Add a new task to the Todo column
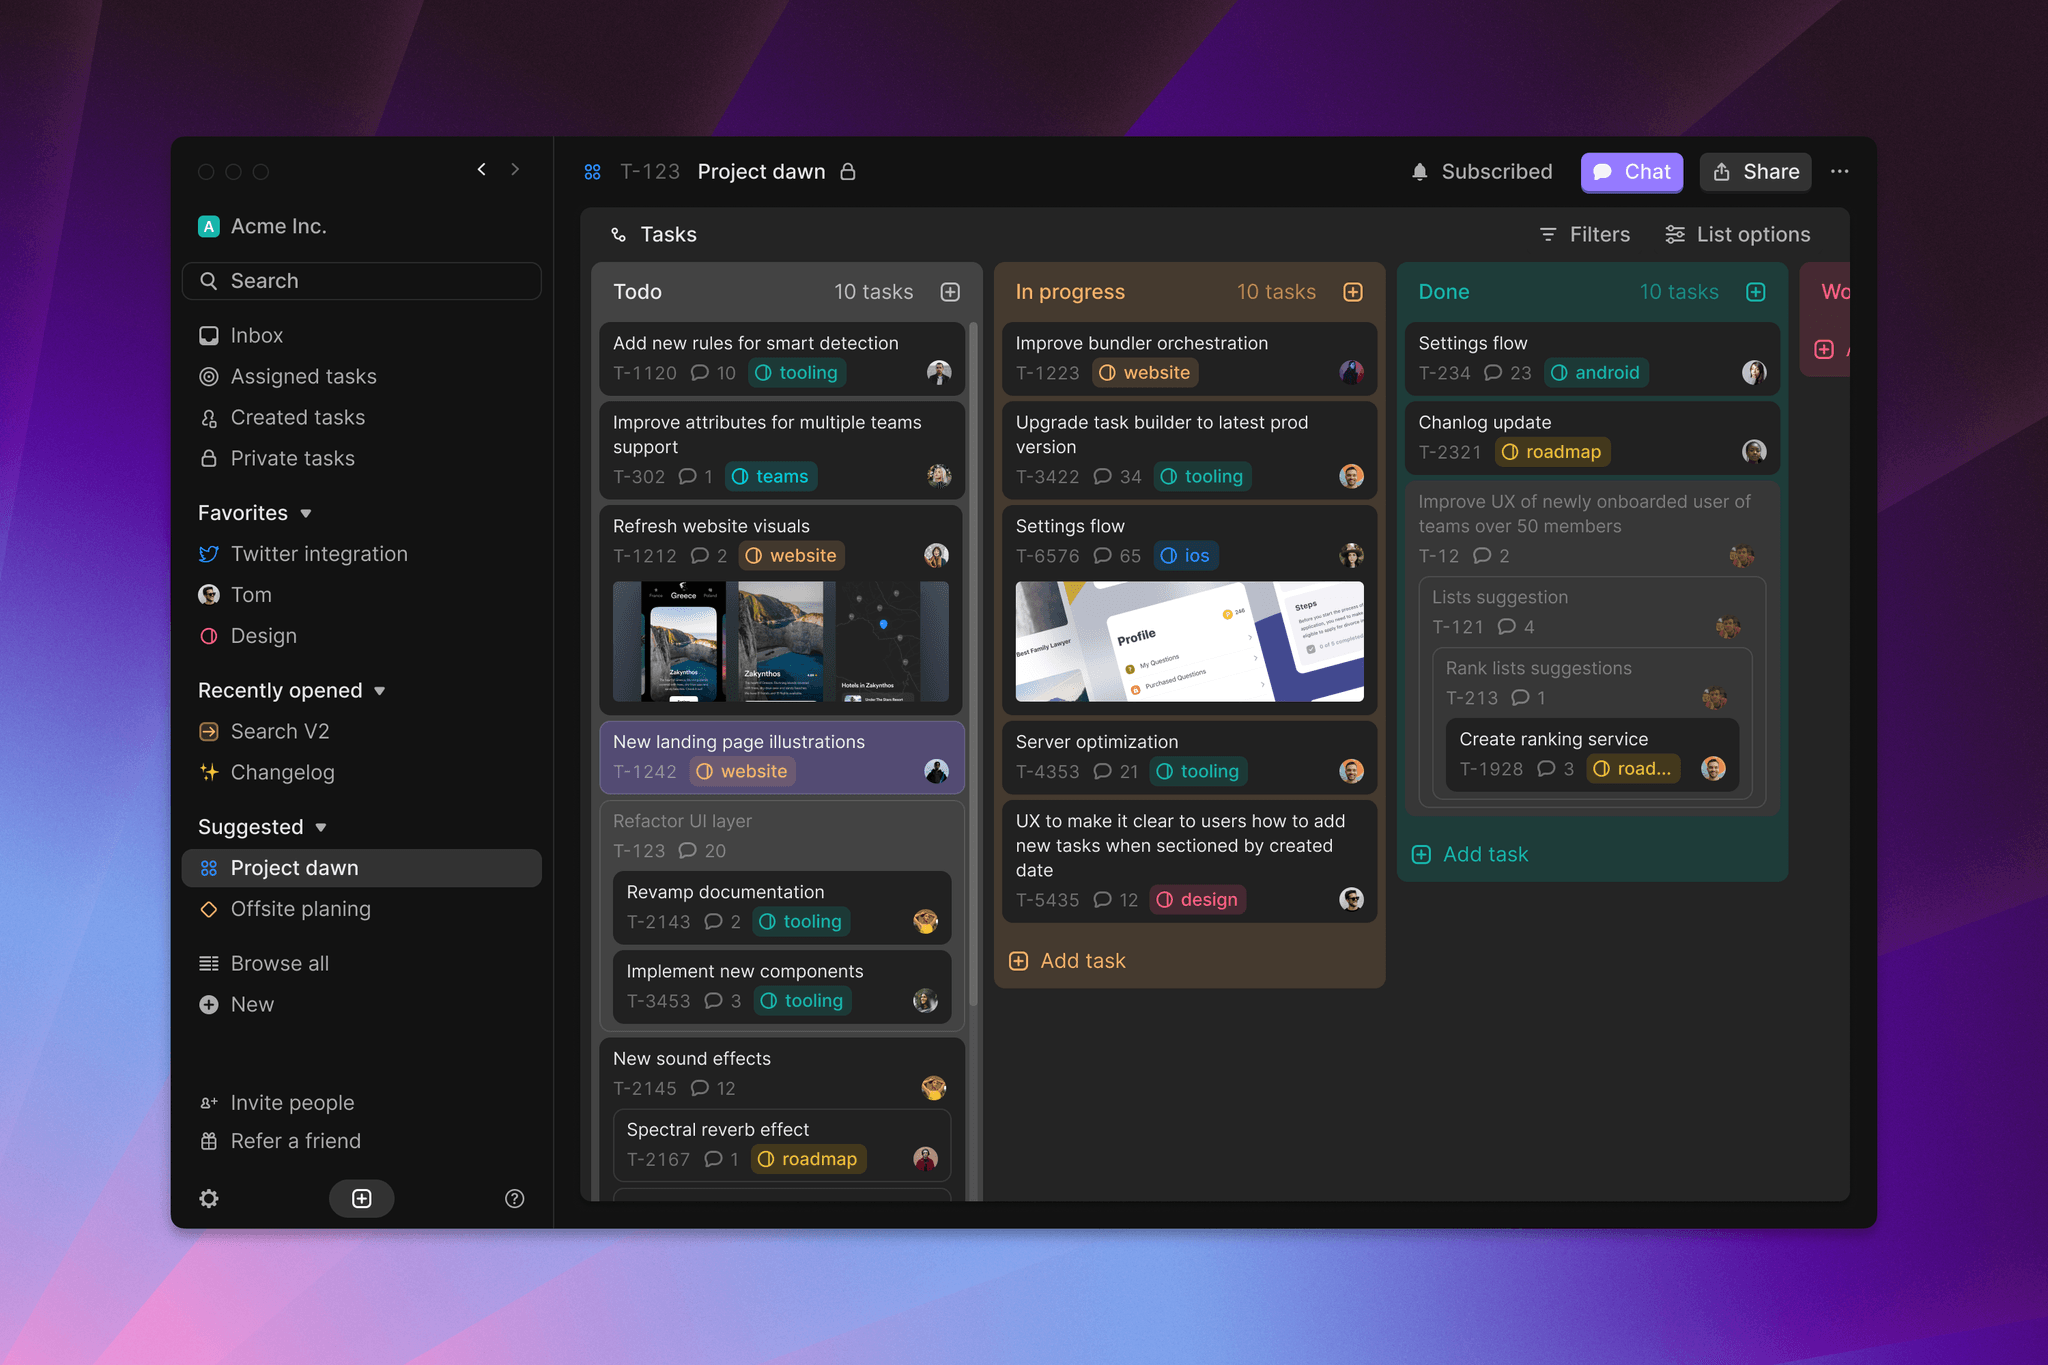Screen dimensions: 2048x1365 [950, 291]
